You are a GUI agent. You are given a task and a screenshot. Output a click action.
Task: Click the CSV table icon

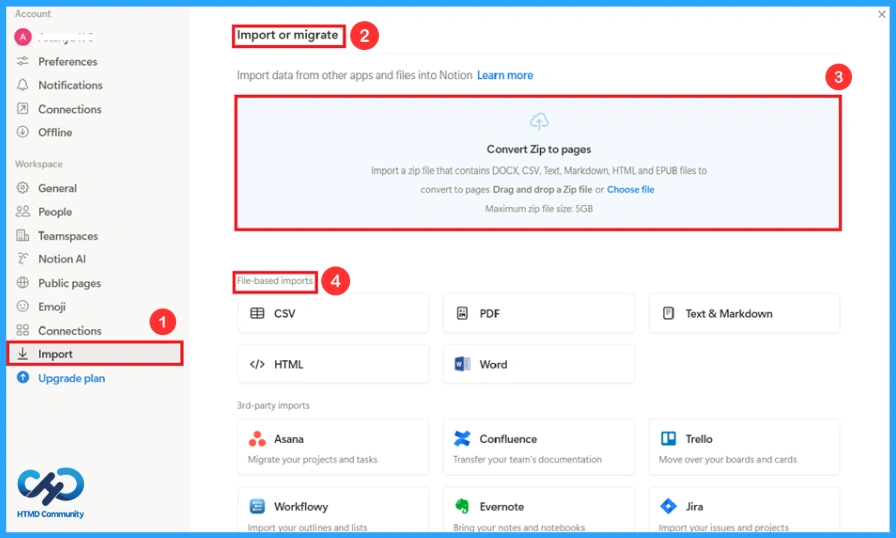(x=257, y=313)
